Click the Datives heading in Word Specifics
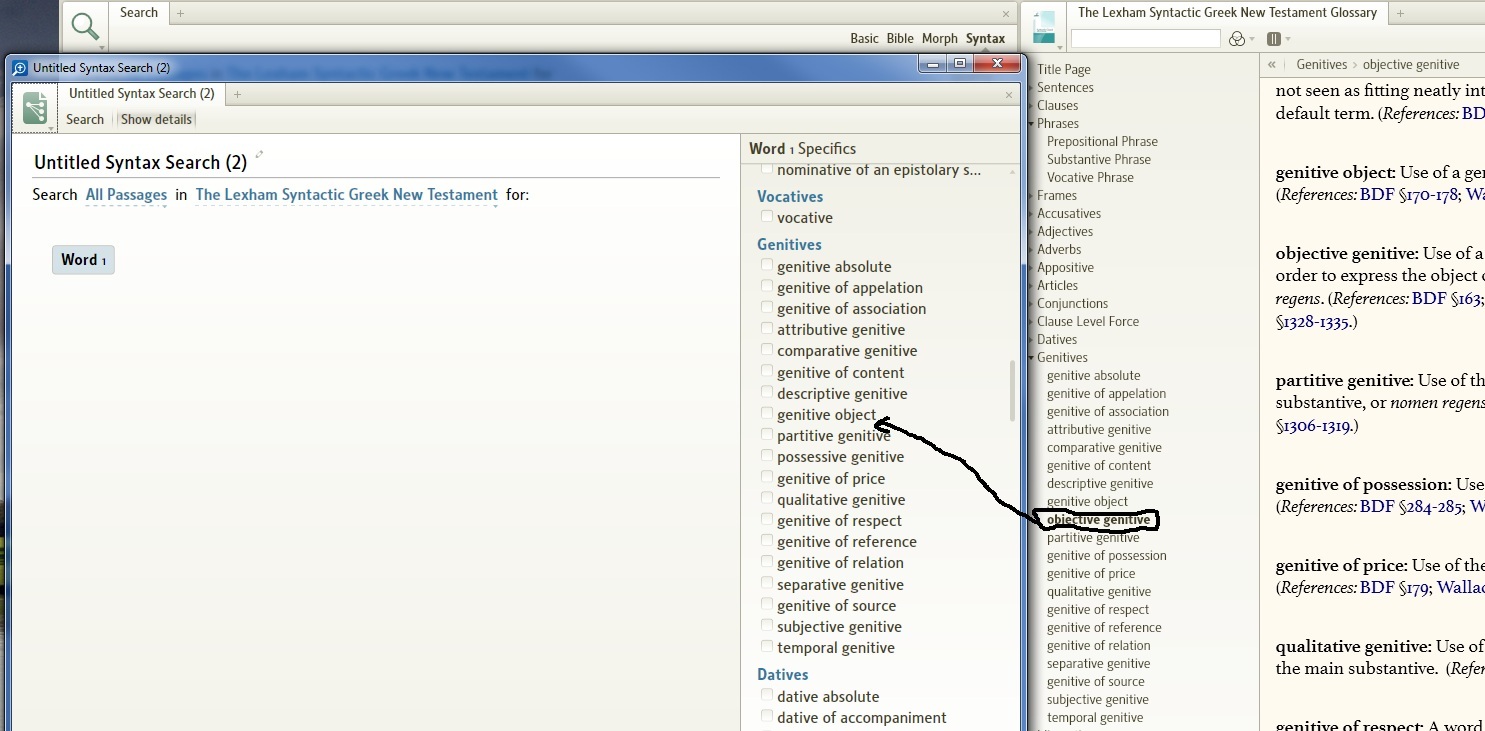1485x731 pixels. [x=782, y=674]
